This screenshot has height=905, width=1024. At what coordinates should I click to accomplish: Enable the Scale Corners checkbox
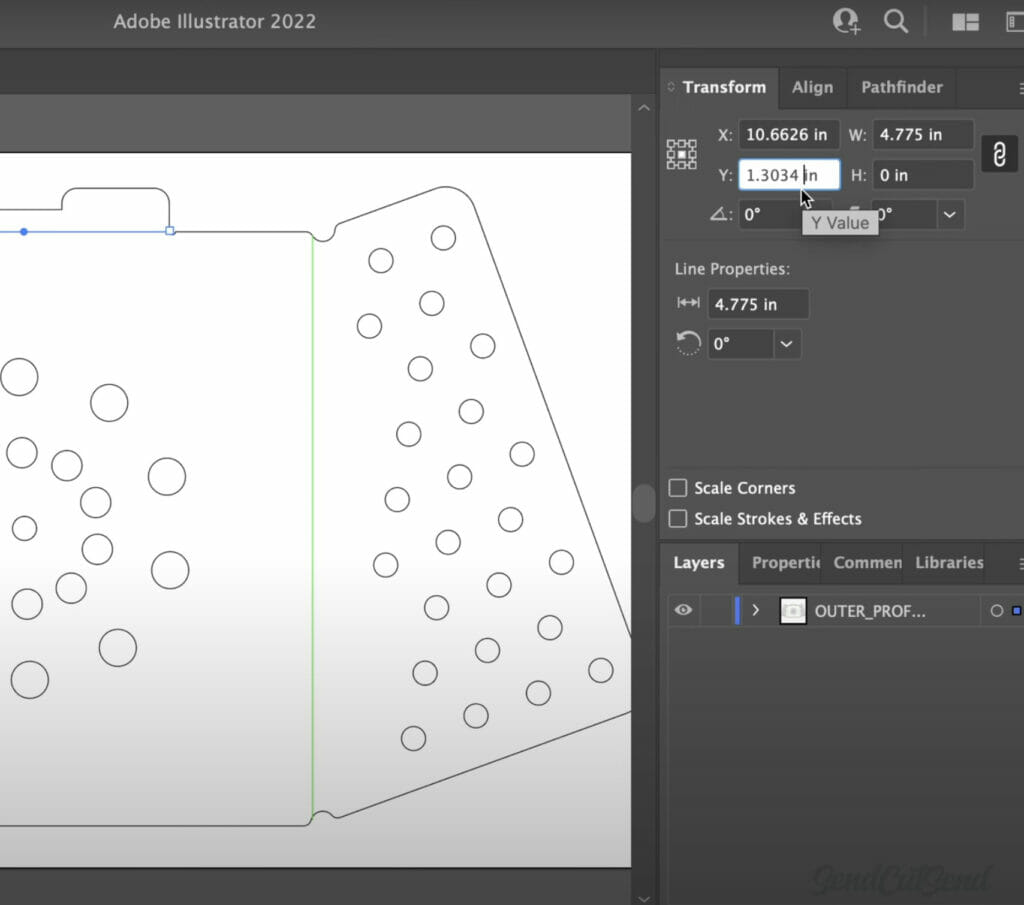click(x=678, y=488)
